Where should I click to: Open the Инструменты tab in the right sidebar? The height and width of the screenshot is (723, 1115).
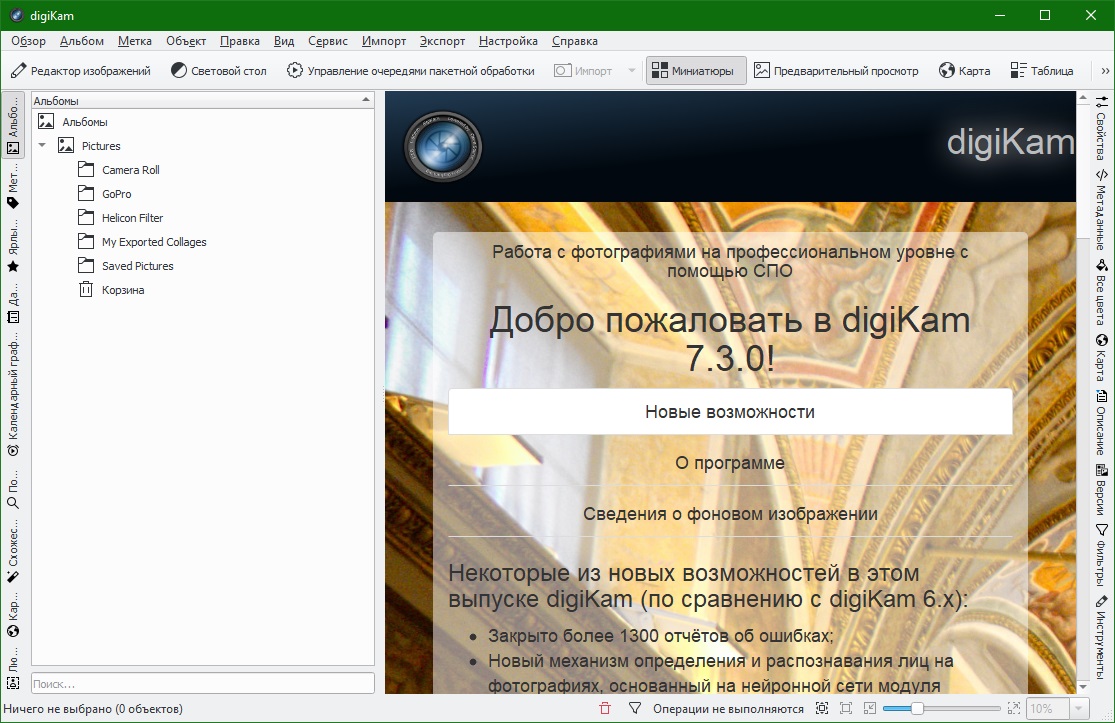coord(1101,637)
